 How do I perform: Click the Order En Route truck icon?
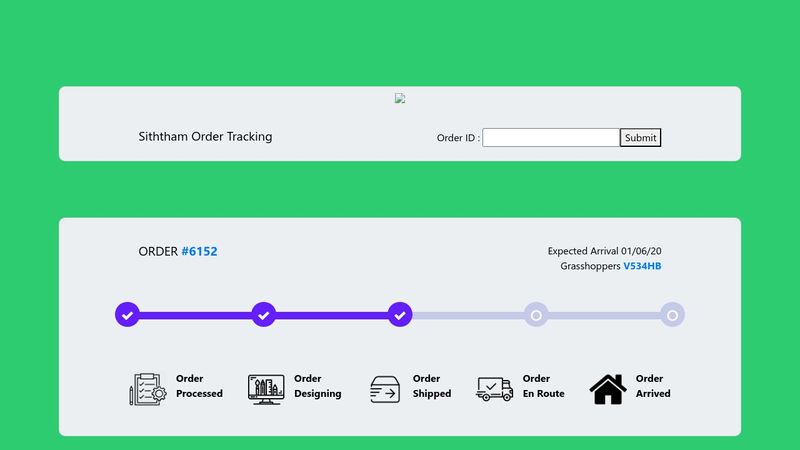(495, 389)
